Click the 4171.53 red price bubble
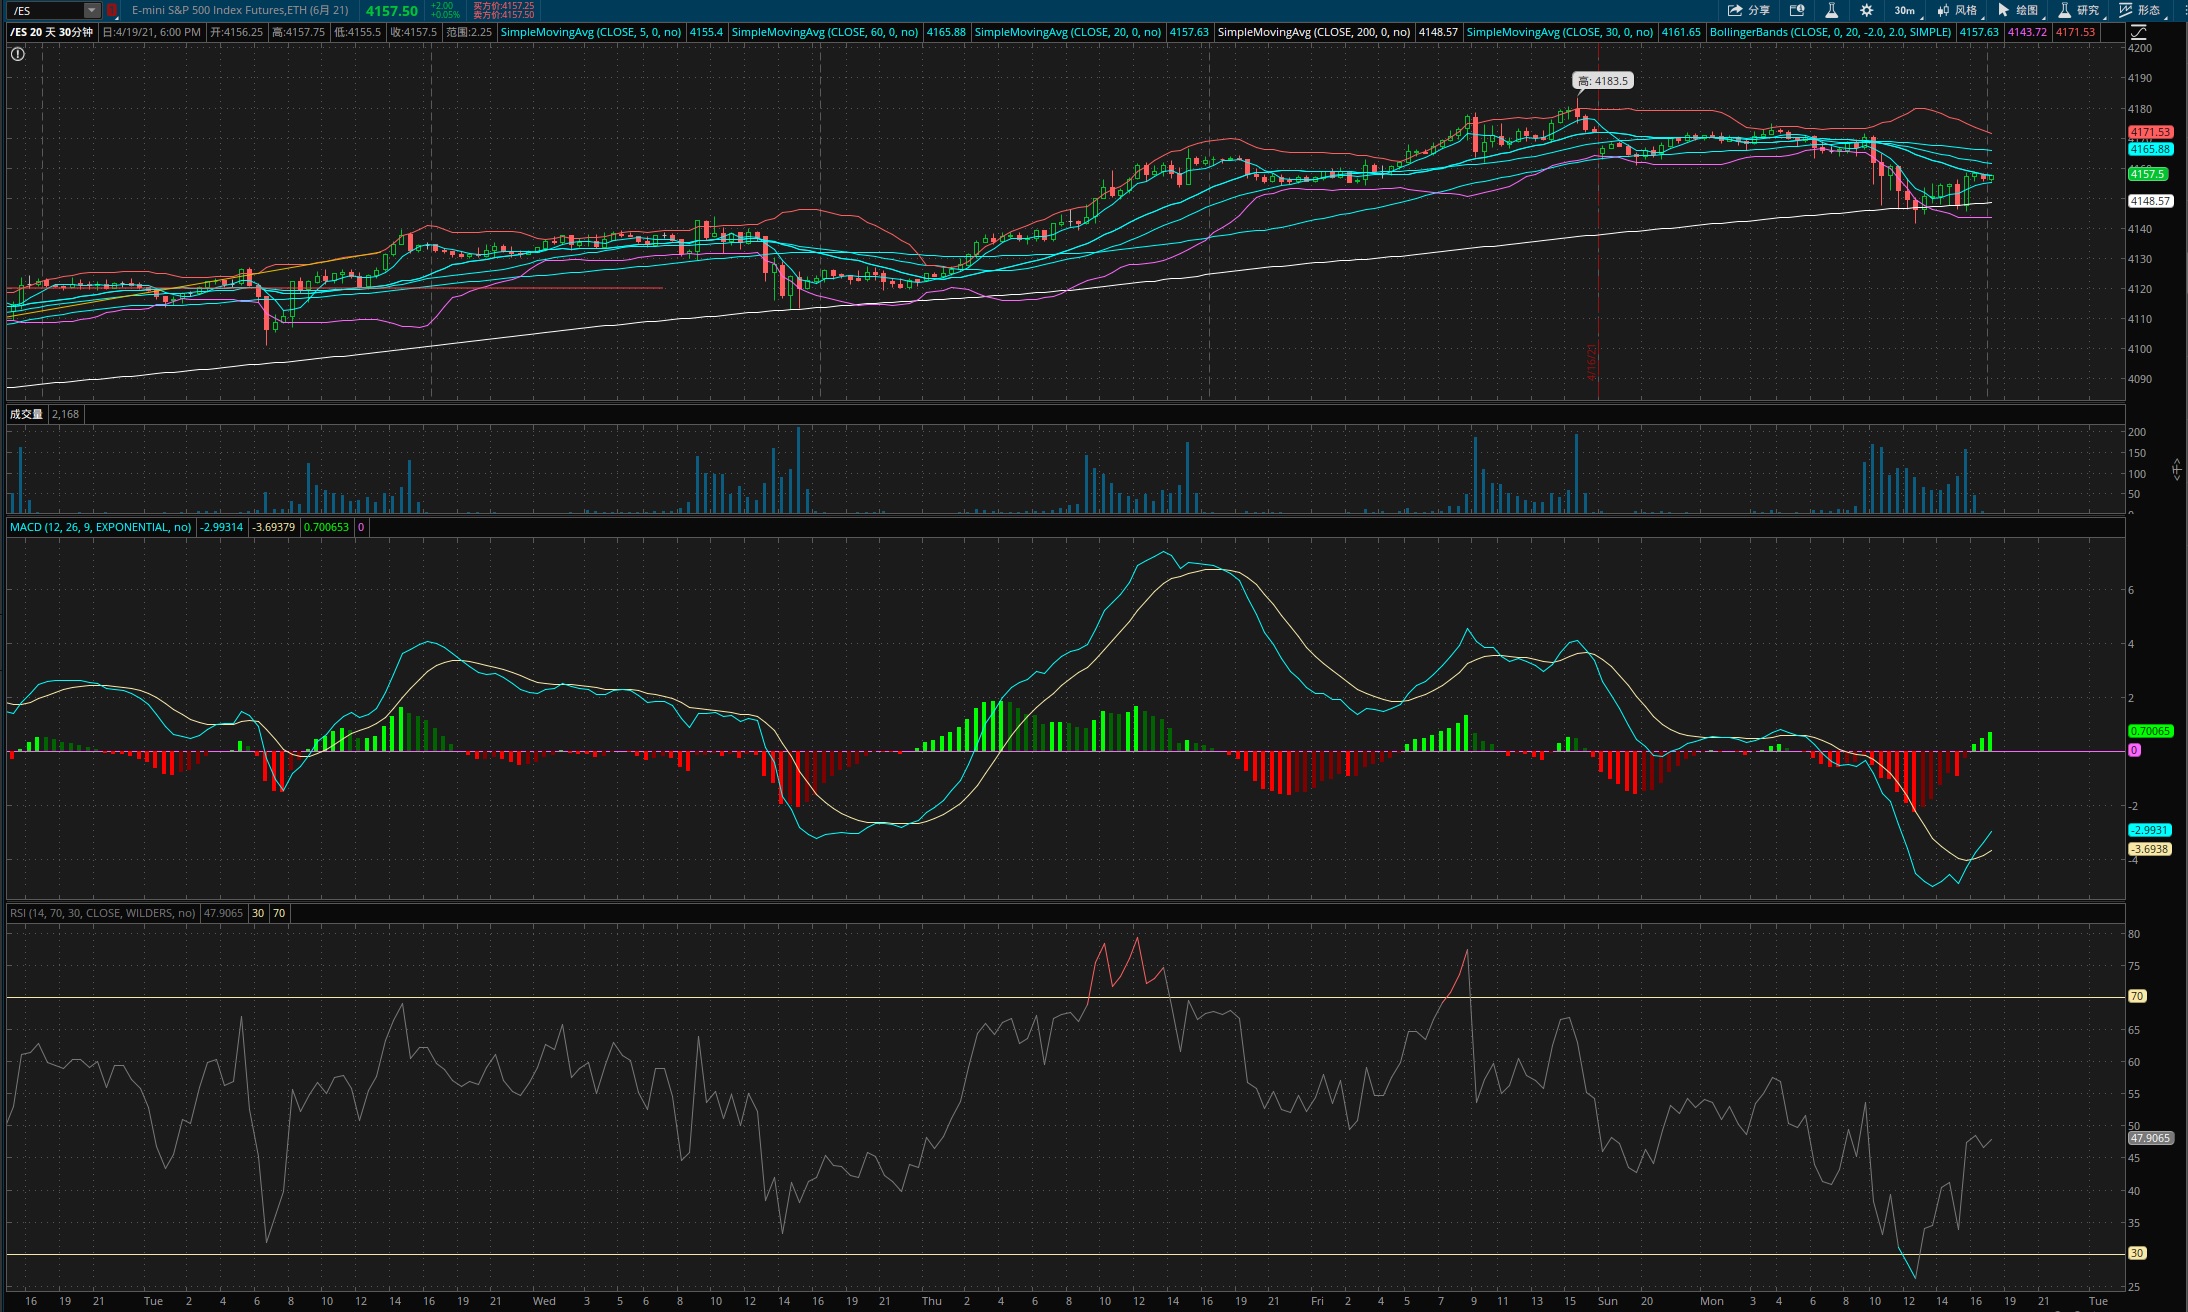 pyautogui.click(x=2149, y=132)
